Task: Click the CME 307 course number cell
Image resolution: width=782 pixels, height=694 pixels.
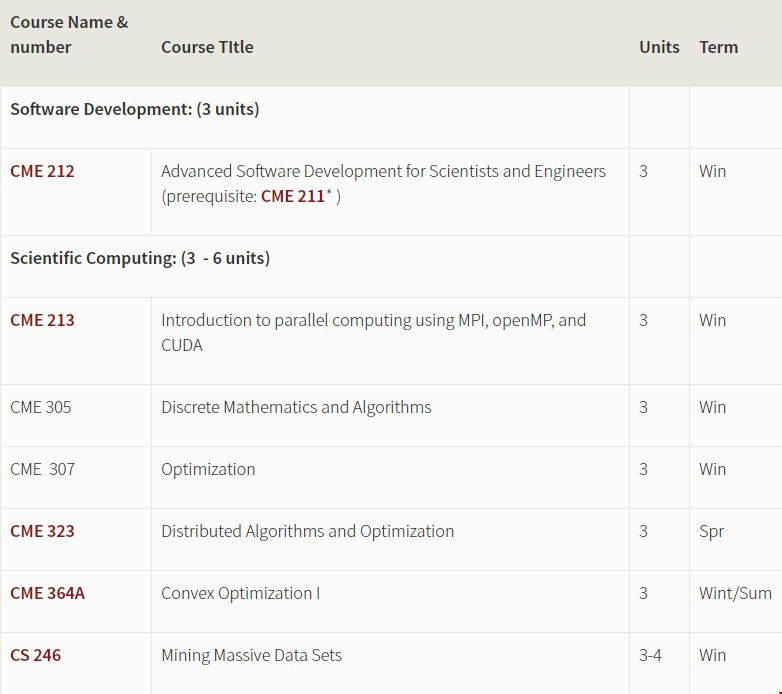Action: point(42,469)
